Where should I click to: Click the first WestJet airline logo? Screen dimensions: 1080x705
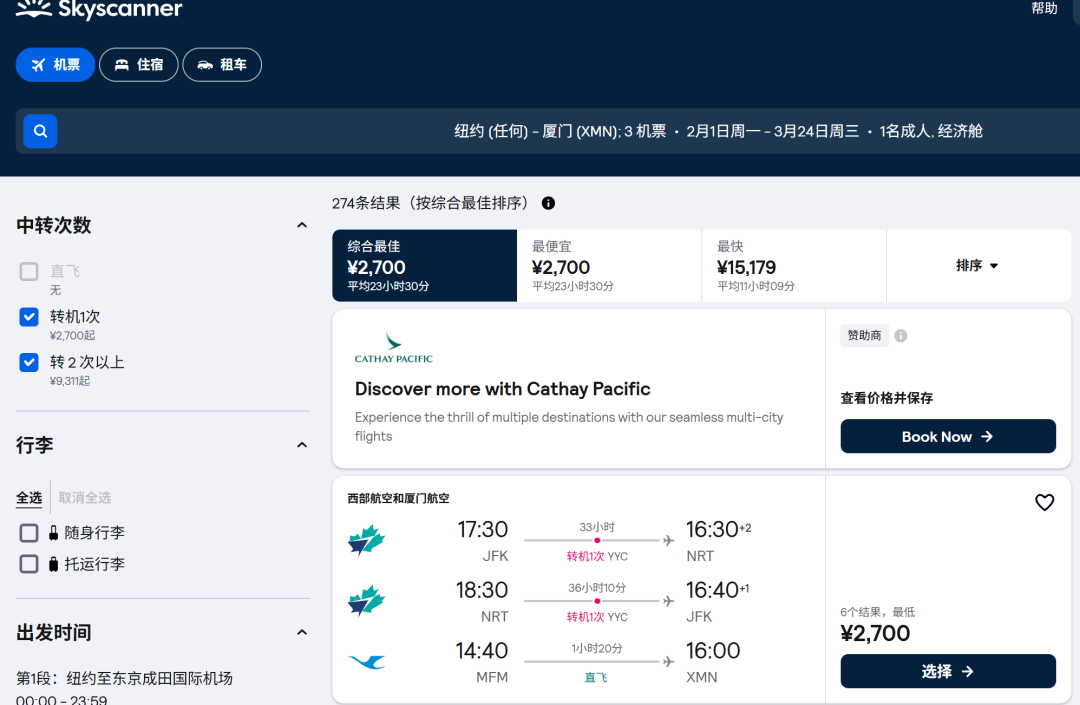366,540
